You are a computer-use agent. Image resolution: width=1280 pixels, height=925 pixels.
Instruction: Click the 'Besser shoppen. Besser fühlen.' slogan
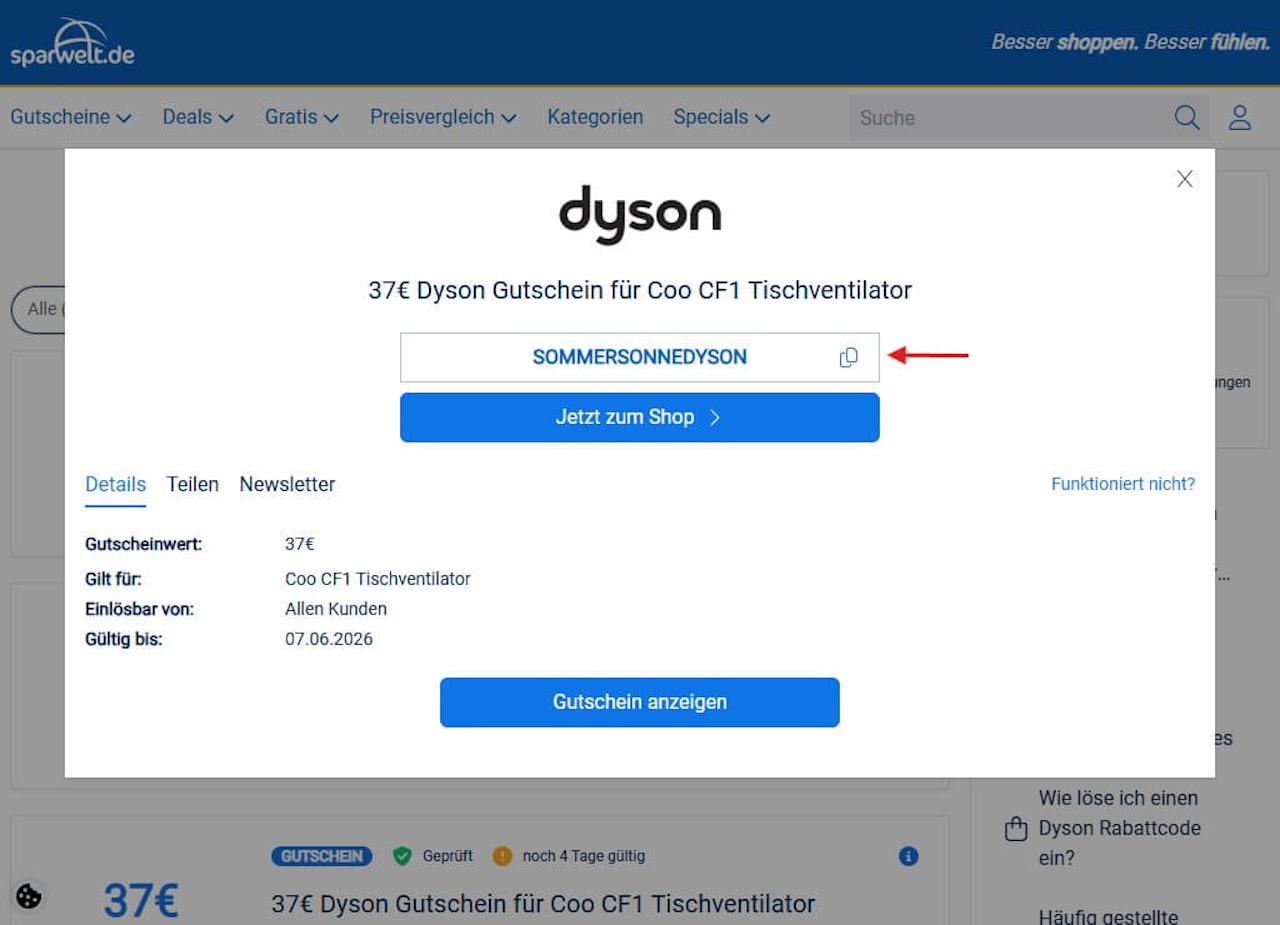click(x=1130, y=42)
